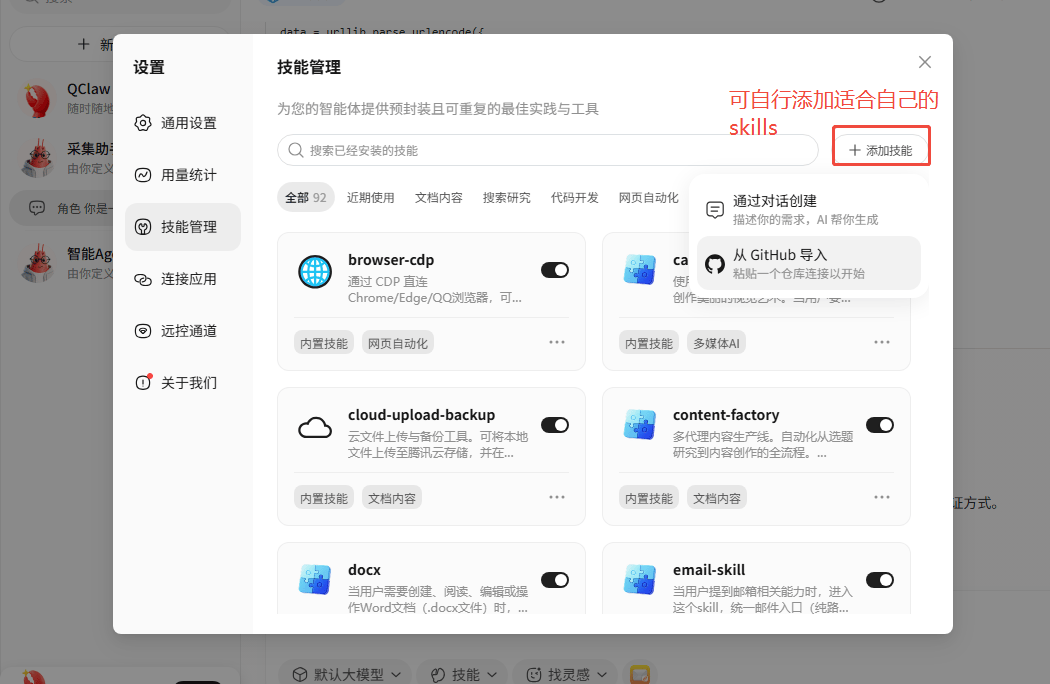Select 技能管理 in settings sidebar
The height and width of the screenshot is (684, 1050).
click(x=182, y=227)
